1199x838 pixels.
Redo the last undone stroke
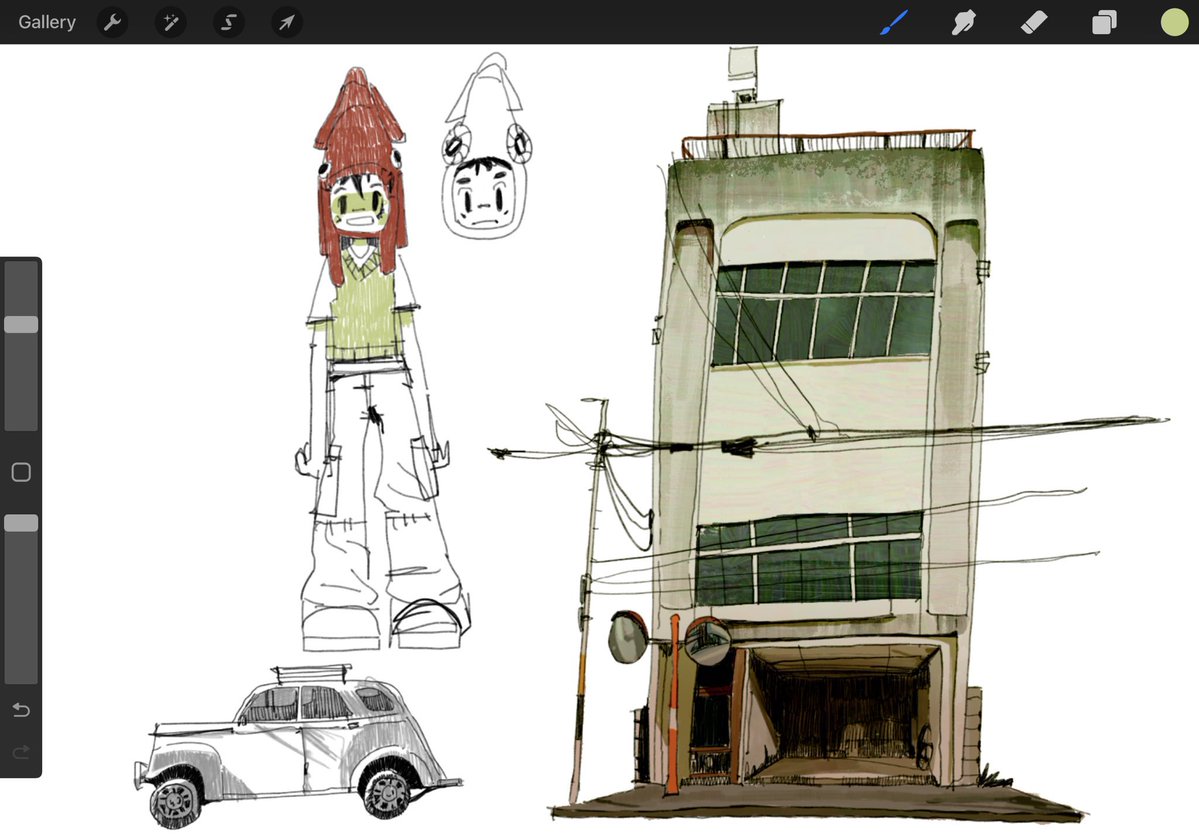[21, 752]
